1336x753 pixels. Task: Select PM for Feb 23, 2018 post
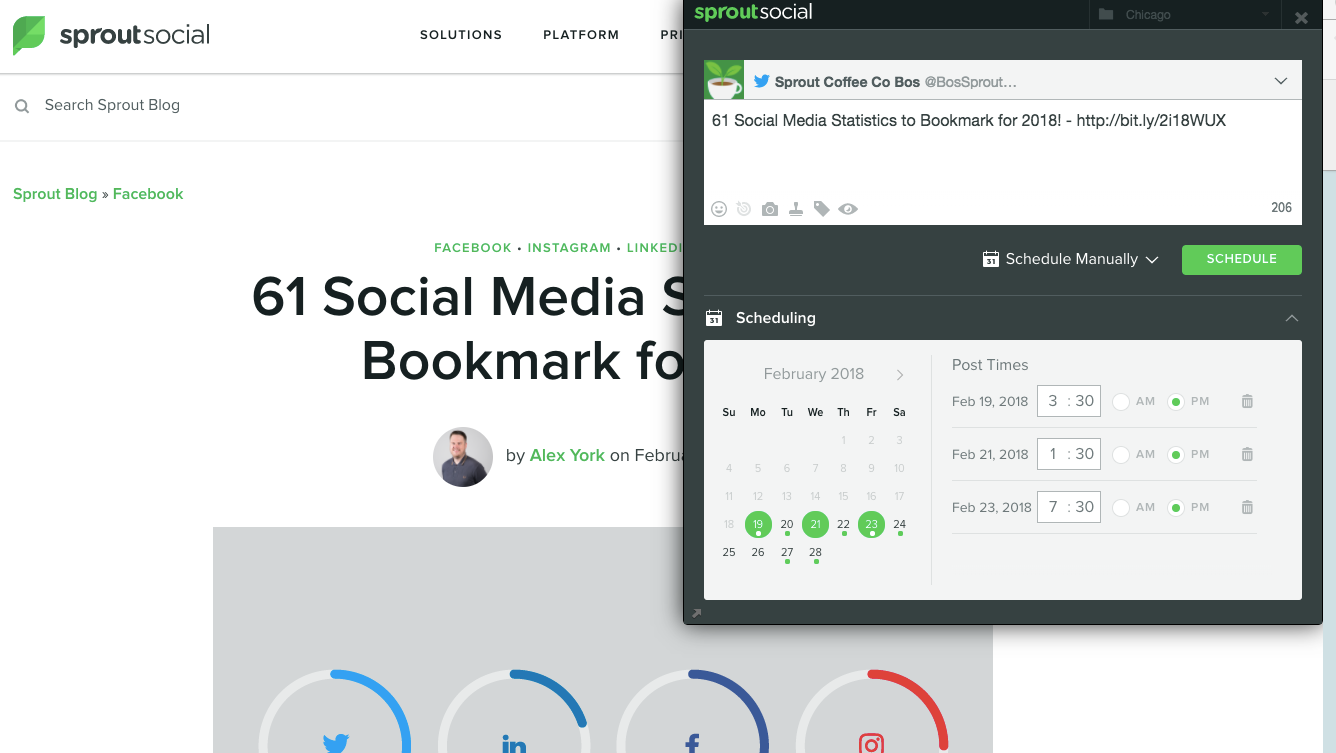[1176, 507]
